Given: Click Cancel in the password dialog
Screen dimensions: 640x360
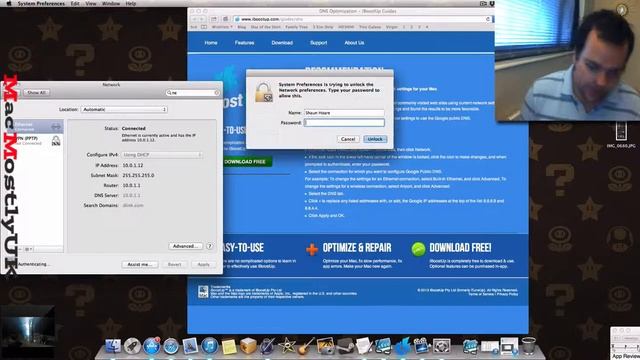Looking at the screenshot, I should [x=348, y=139].
